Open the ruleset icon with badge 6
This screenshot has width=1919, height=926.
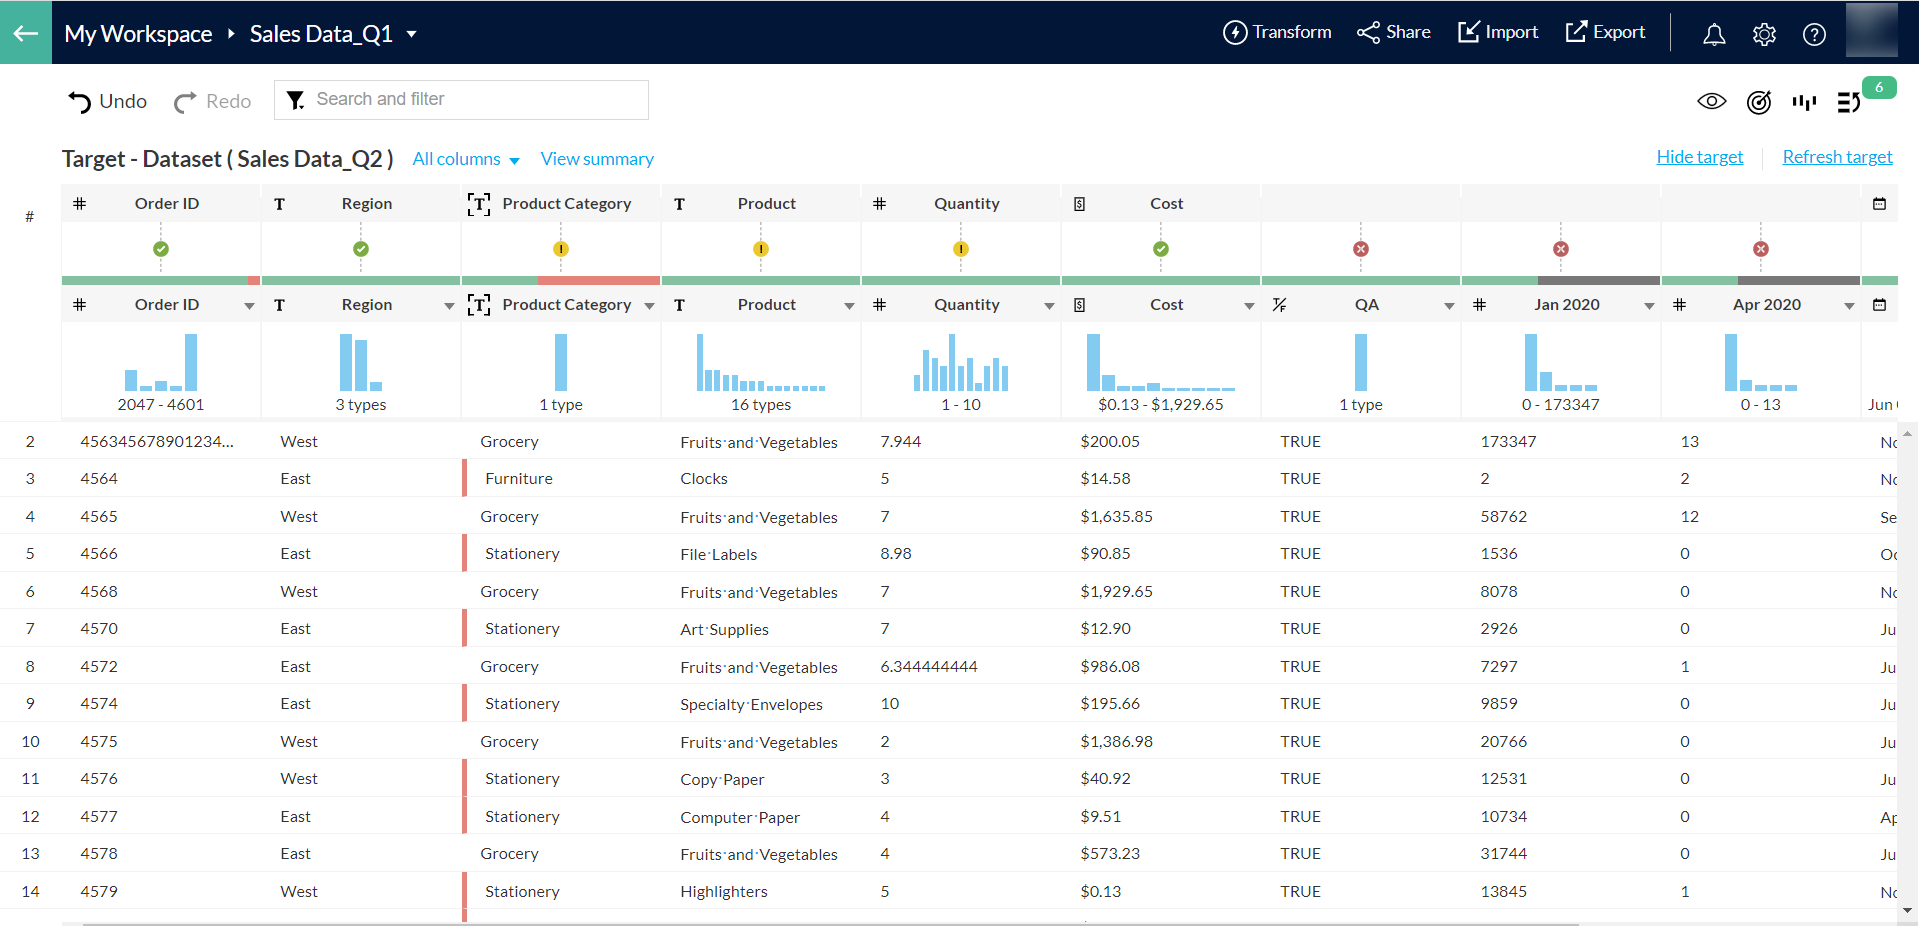pos(1849,102)
